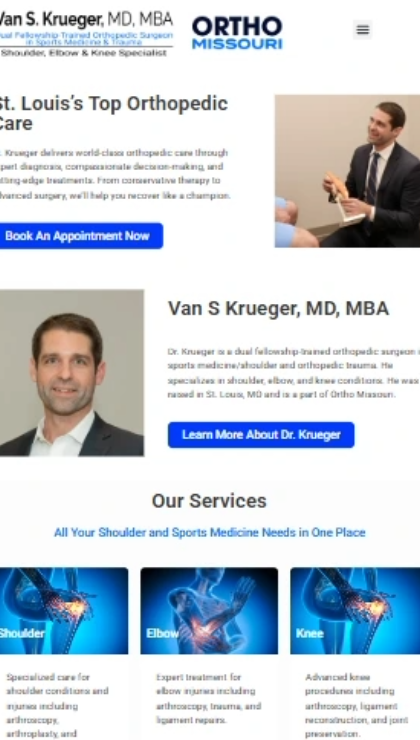Image resolution: width=420 pixels, height=740 pixels.
Task: Select the Elbow service image card
Action: 209,611
